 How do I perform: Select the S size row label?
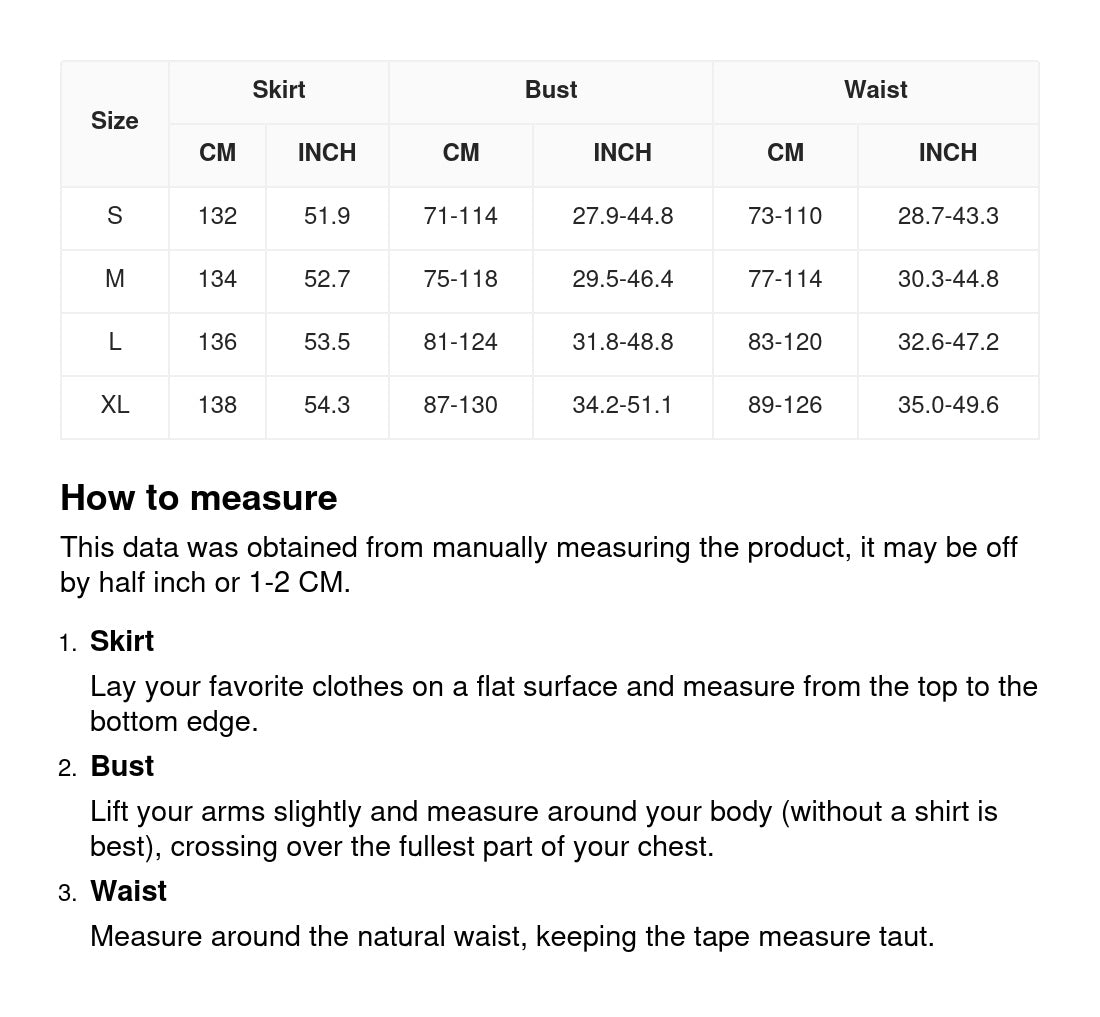[115, 216]
